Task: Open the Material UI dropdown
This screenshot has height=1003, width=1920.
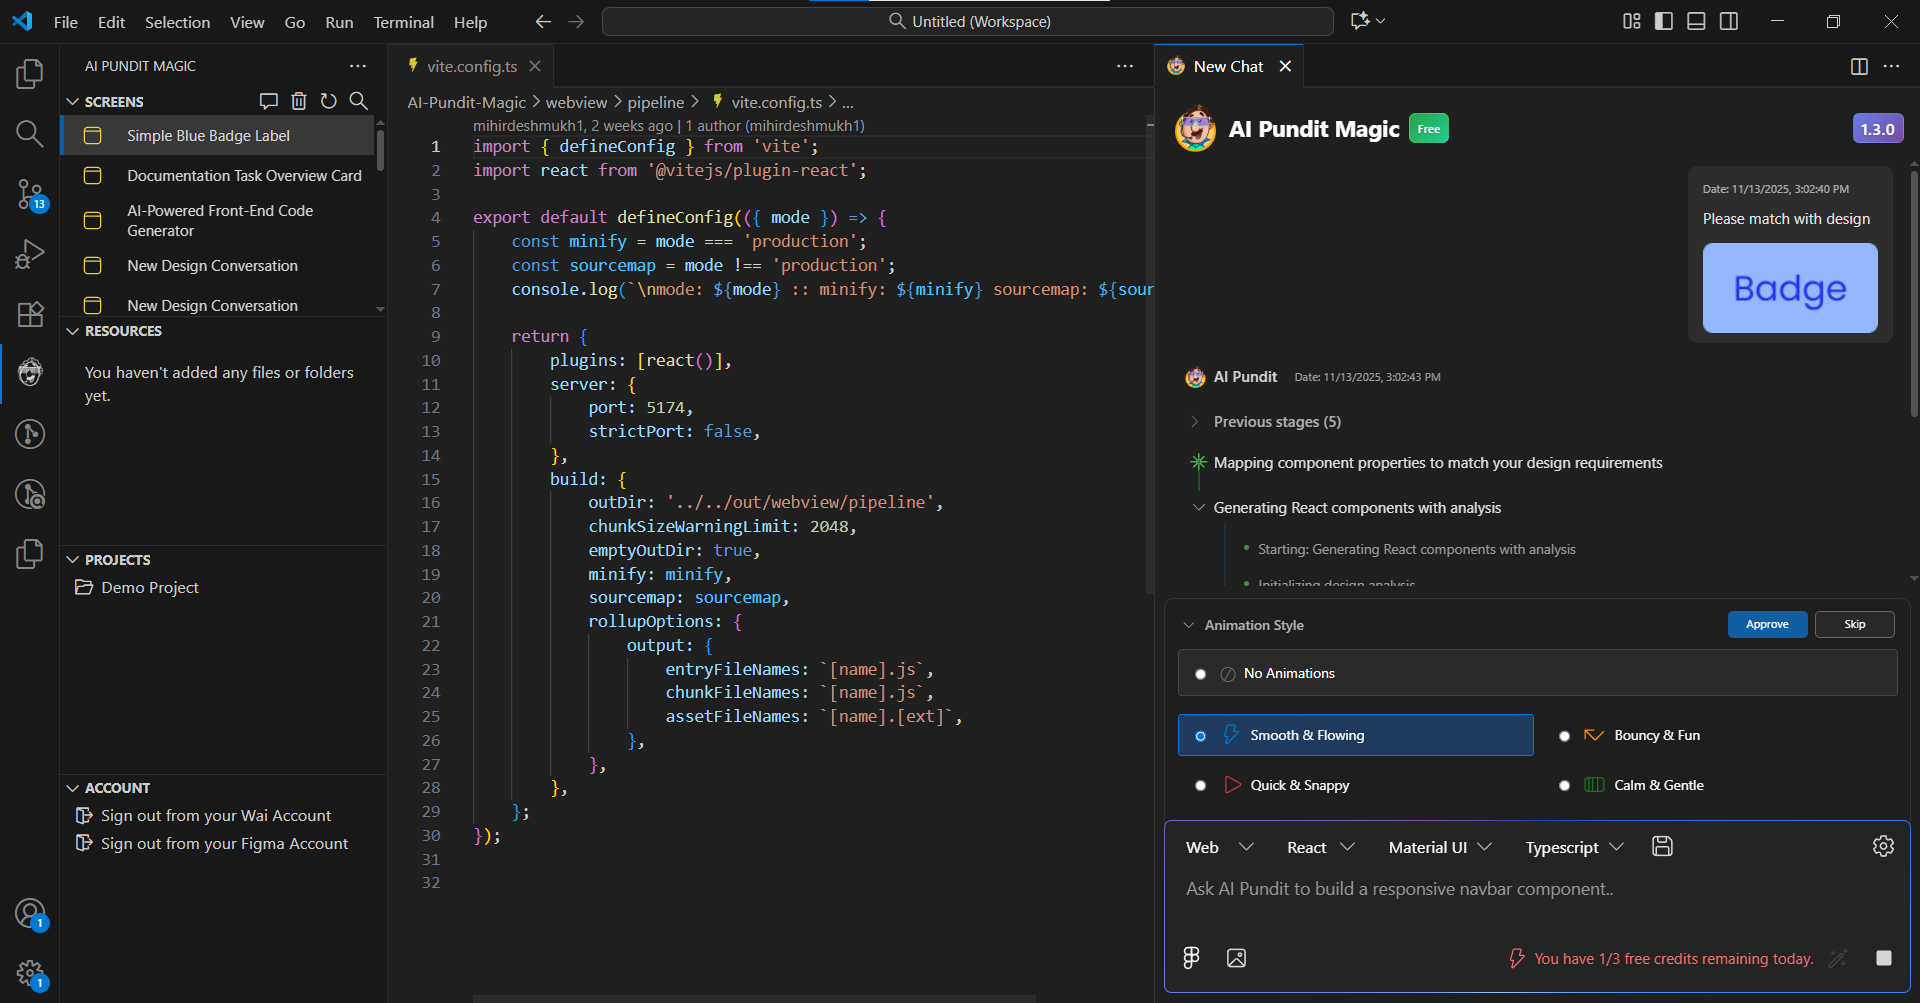Action: [1438, 846]
